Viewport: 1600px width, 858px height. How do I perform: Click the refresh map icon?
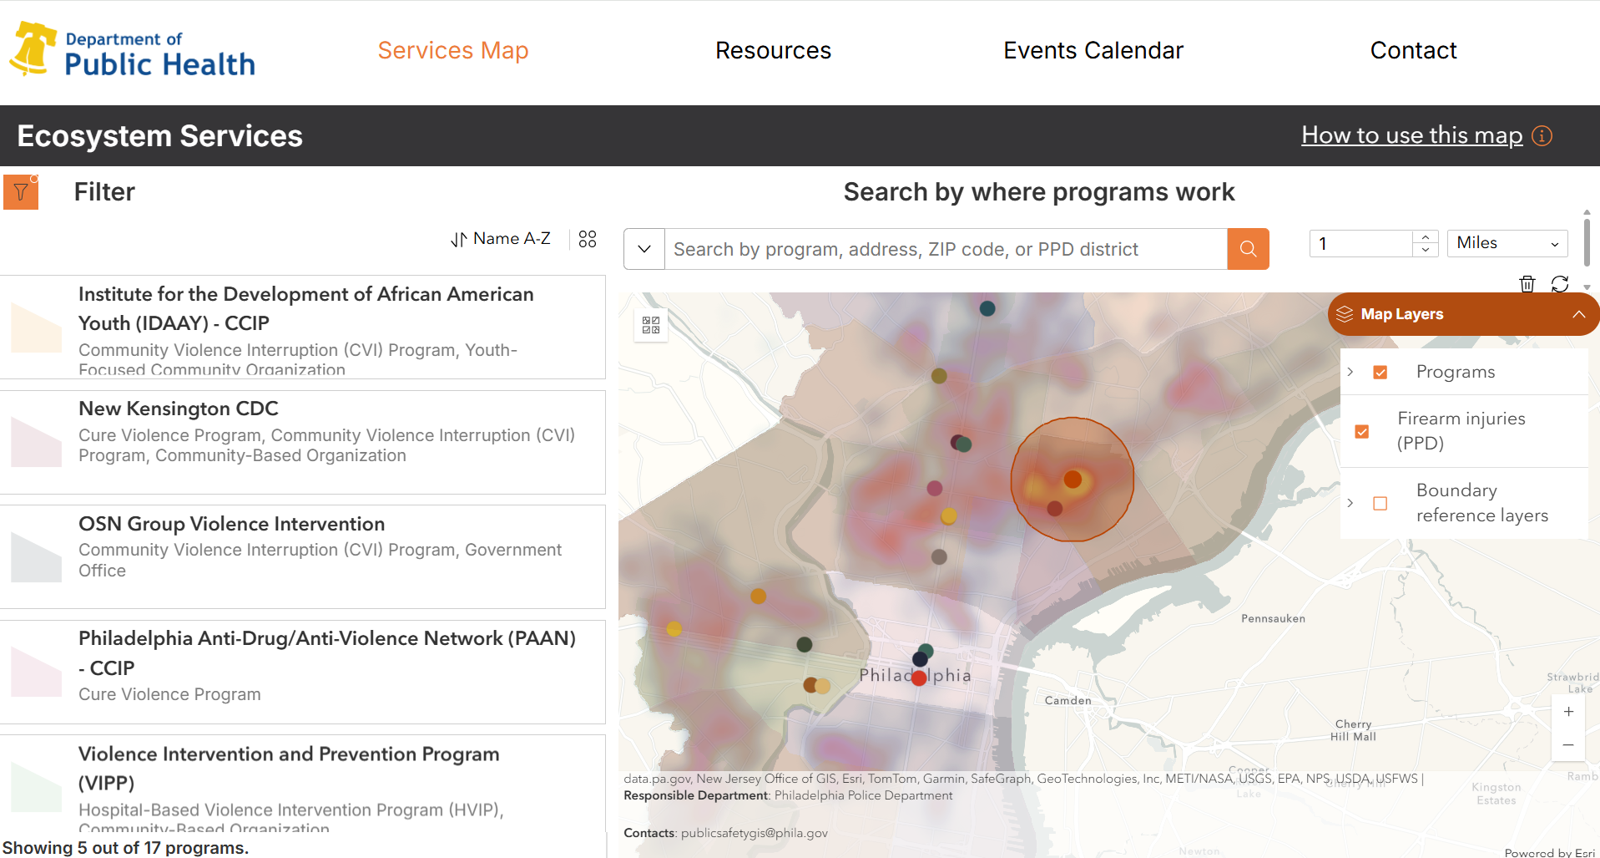coord(1559,284)
